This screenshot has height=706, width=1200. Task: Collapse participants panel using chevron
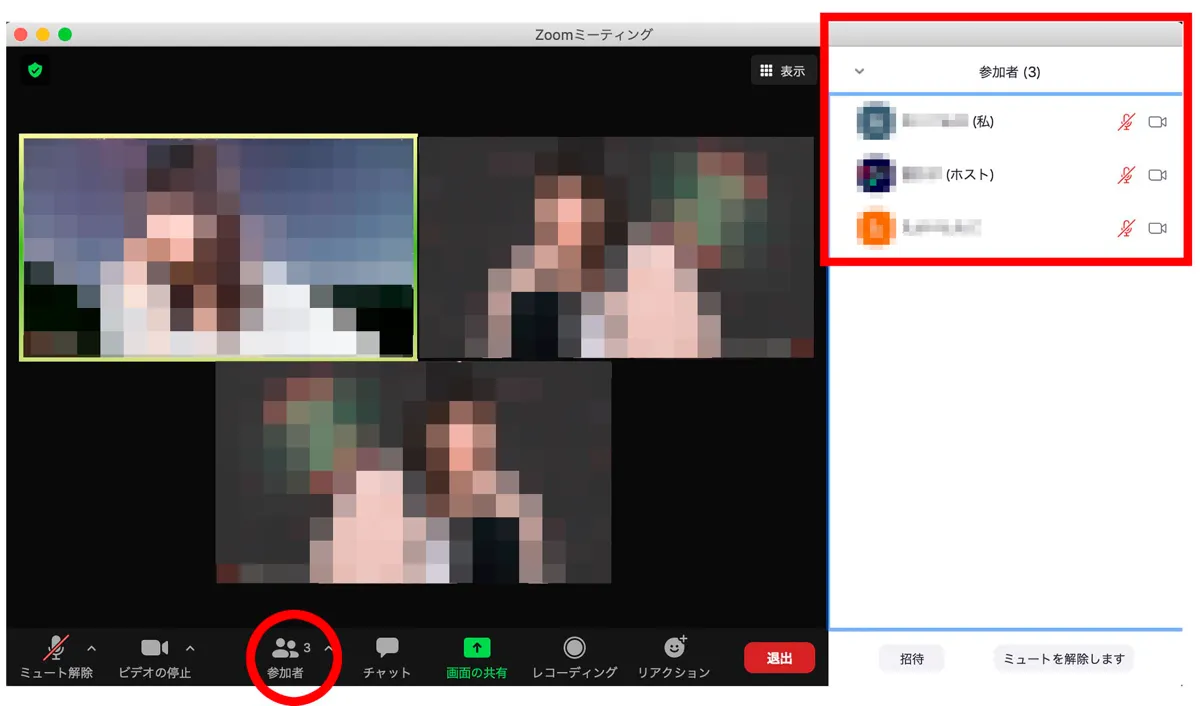pos(859,72)
